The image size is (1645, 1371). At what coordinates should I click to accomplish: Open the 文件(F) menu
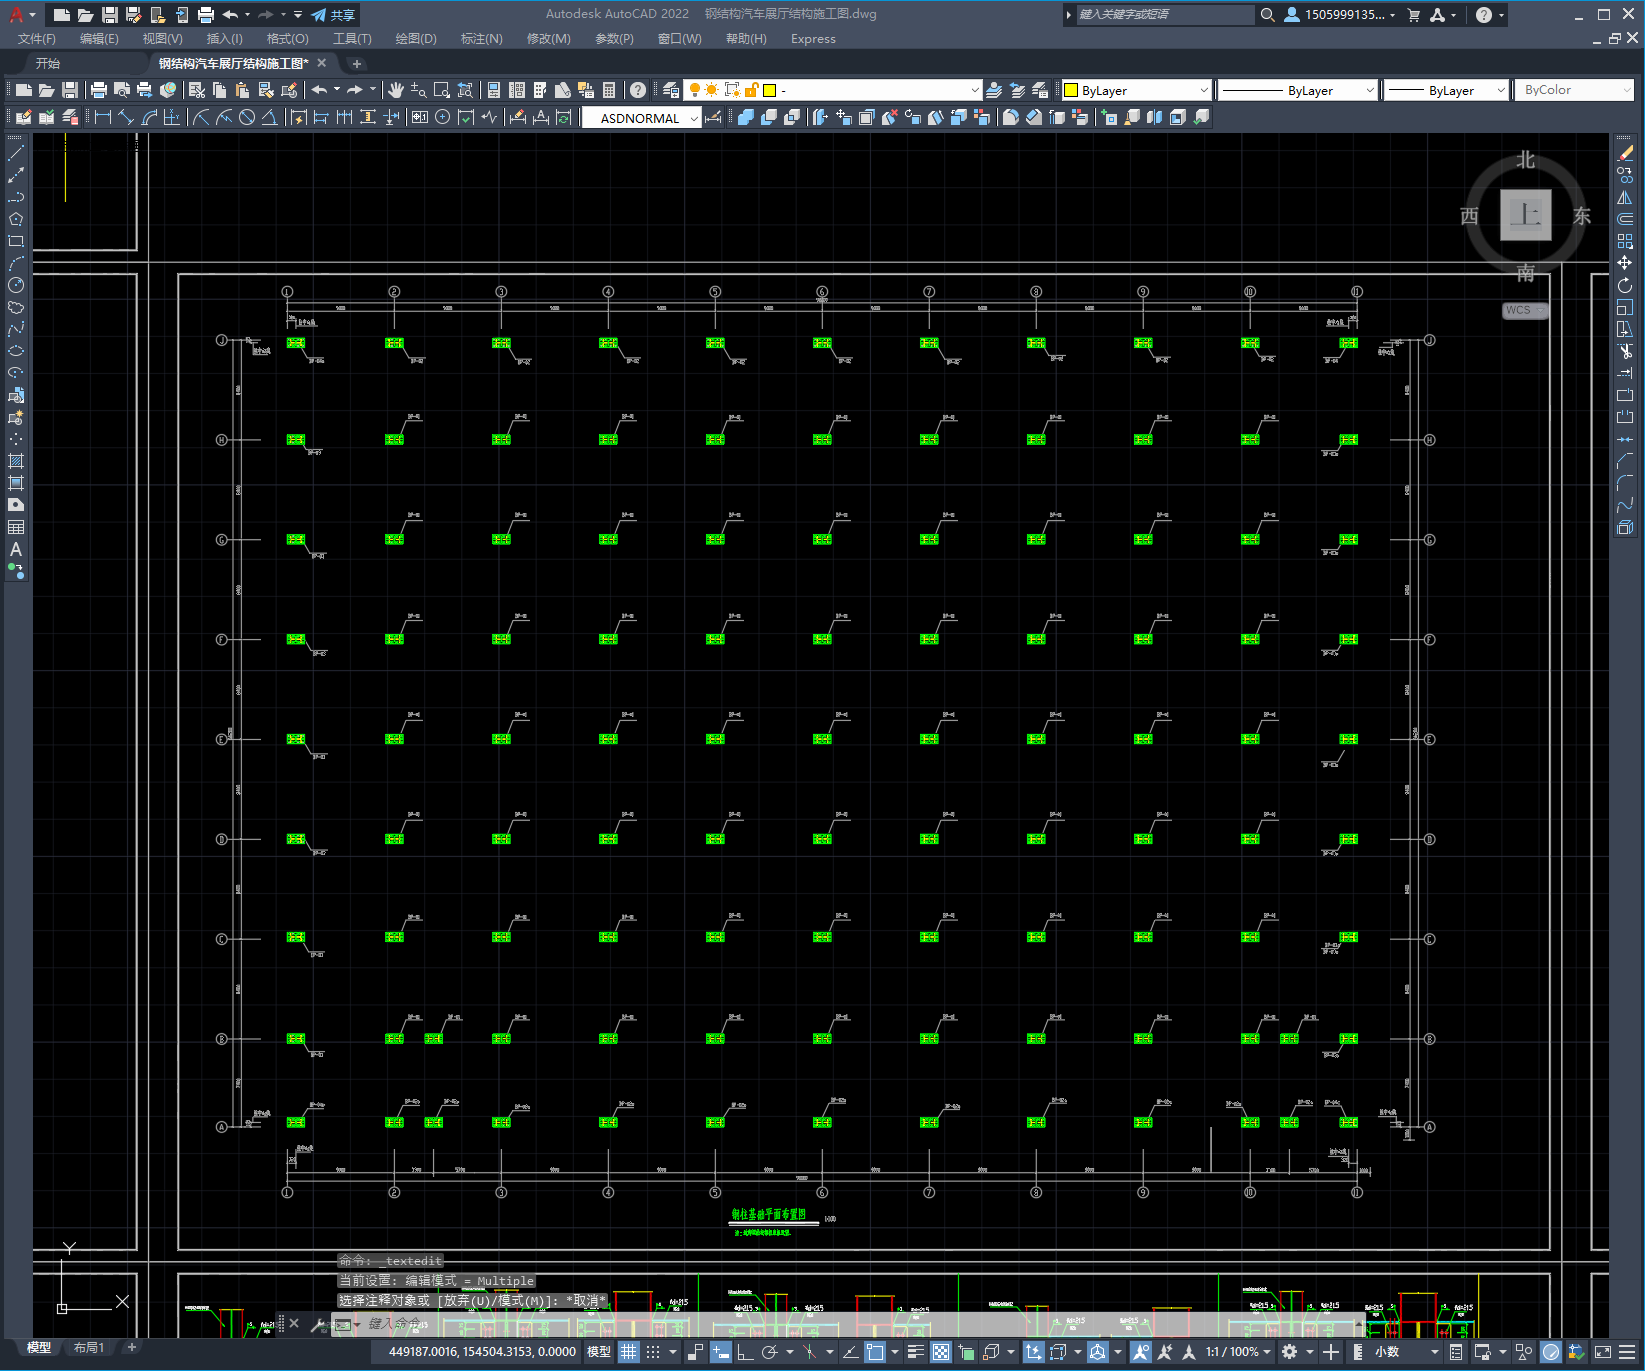point(37,39)
